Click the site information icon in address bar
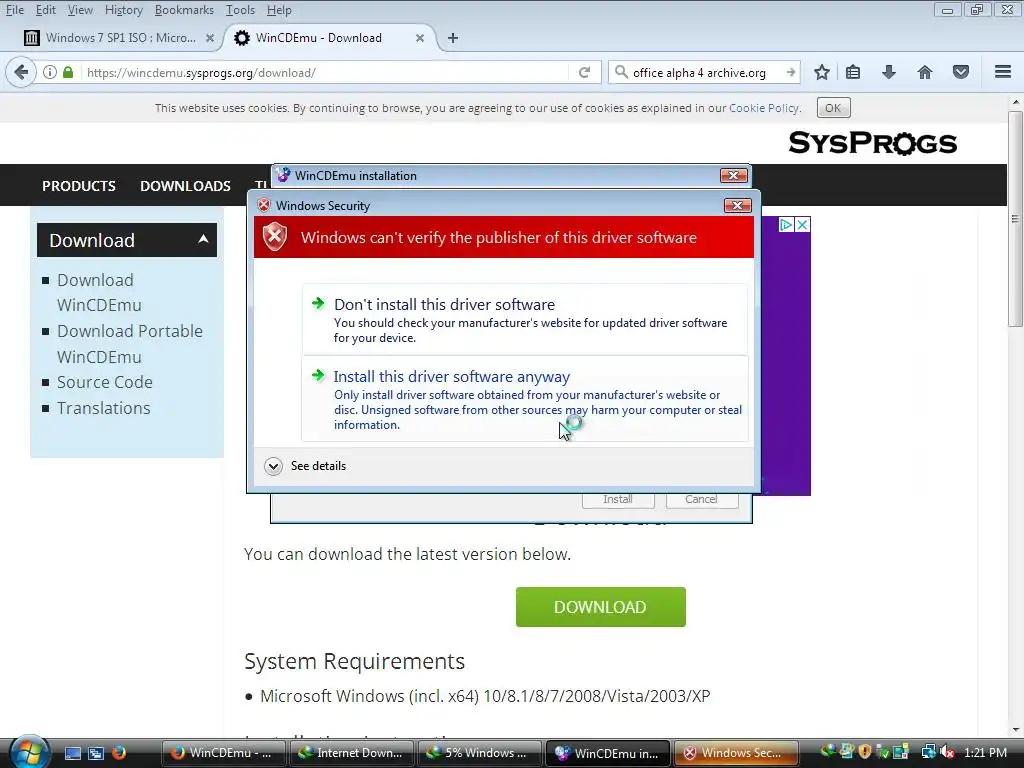The width and height of the screenshot is (1024, 768). tap(50, 72)
